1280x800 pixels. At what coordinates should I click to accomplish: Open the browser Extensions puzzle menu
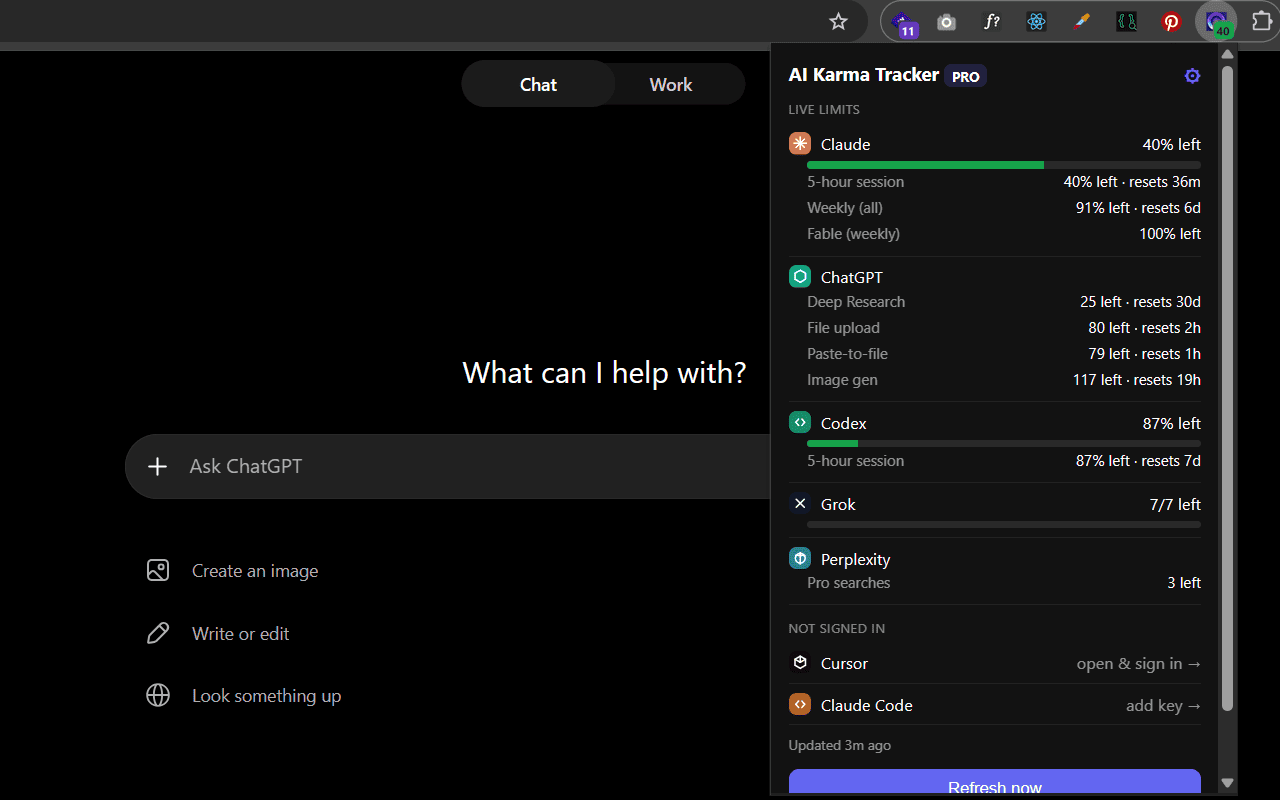[1261, 21]
